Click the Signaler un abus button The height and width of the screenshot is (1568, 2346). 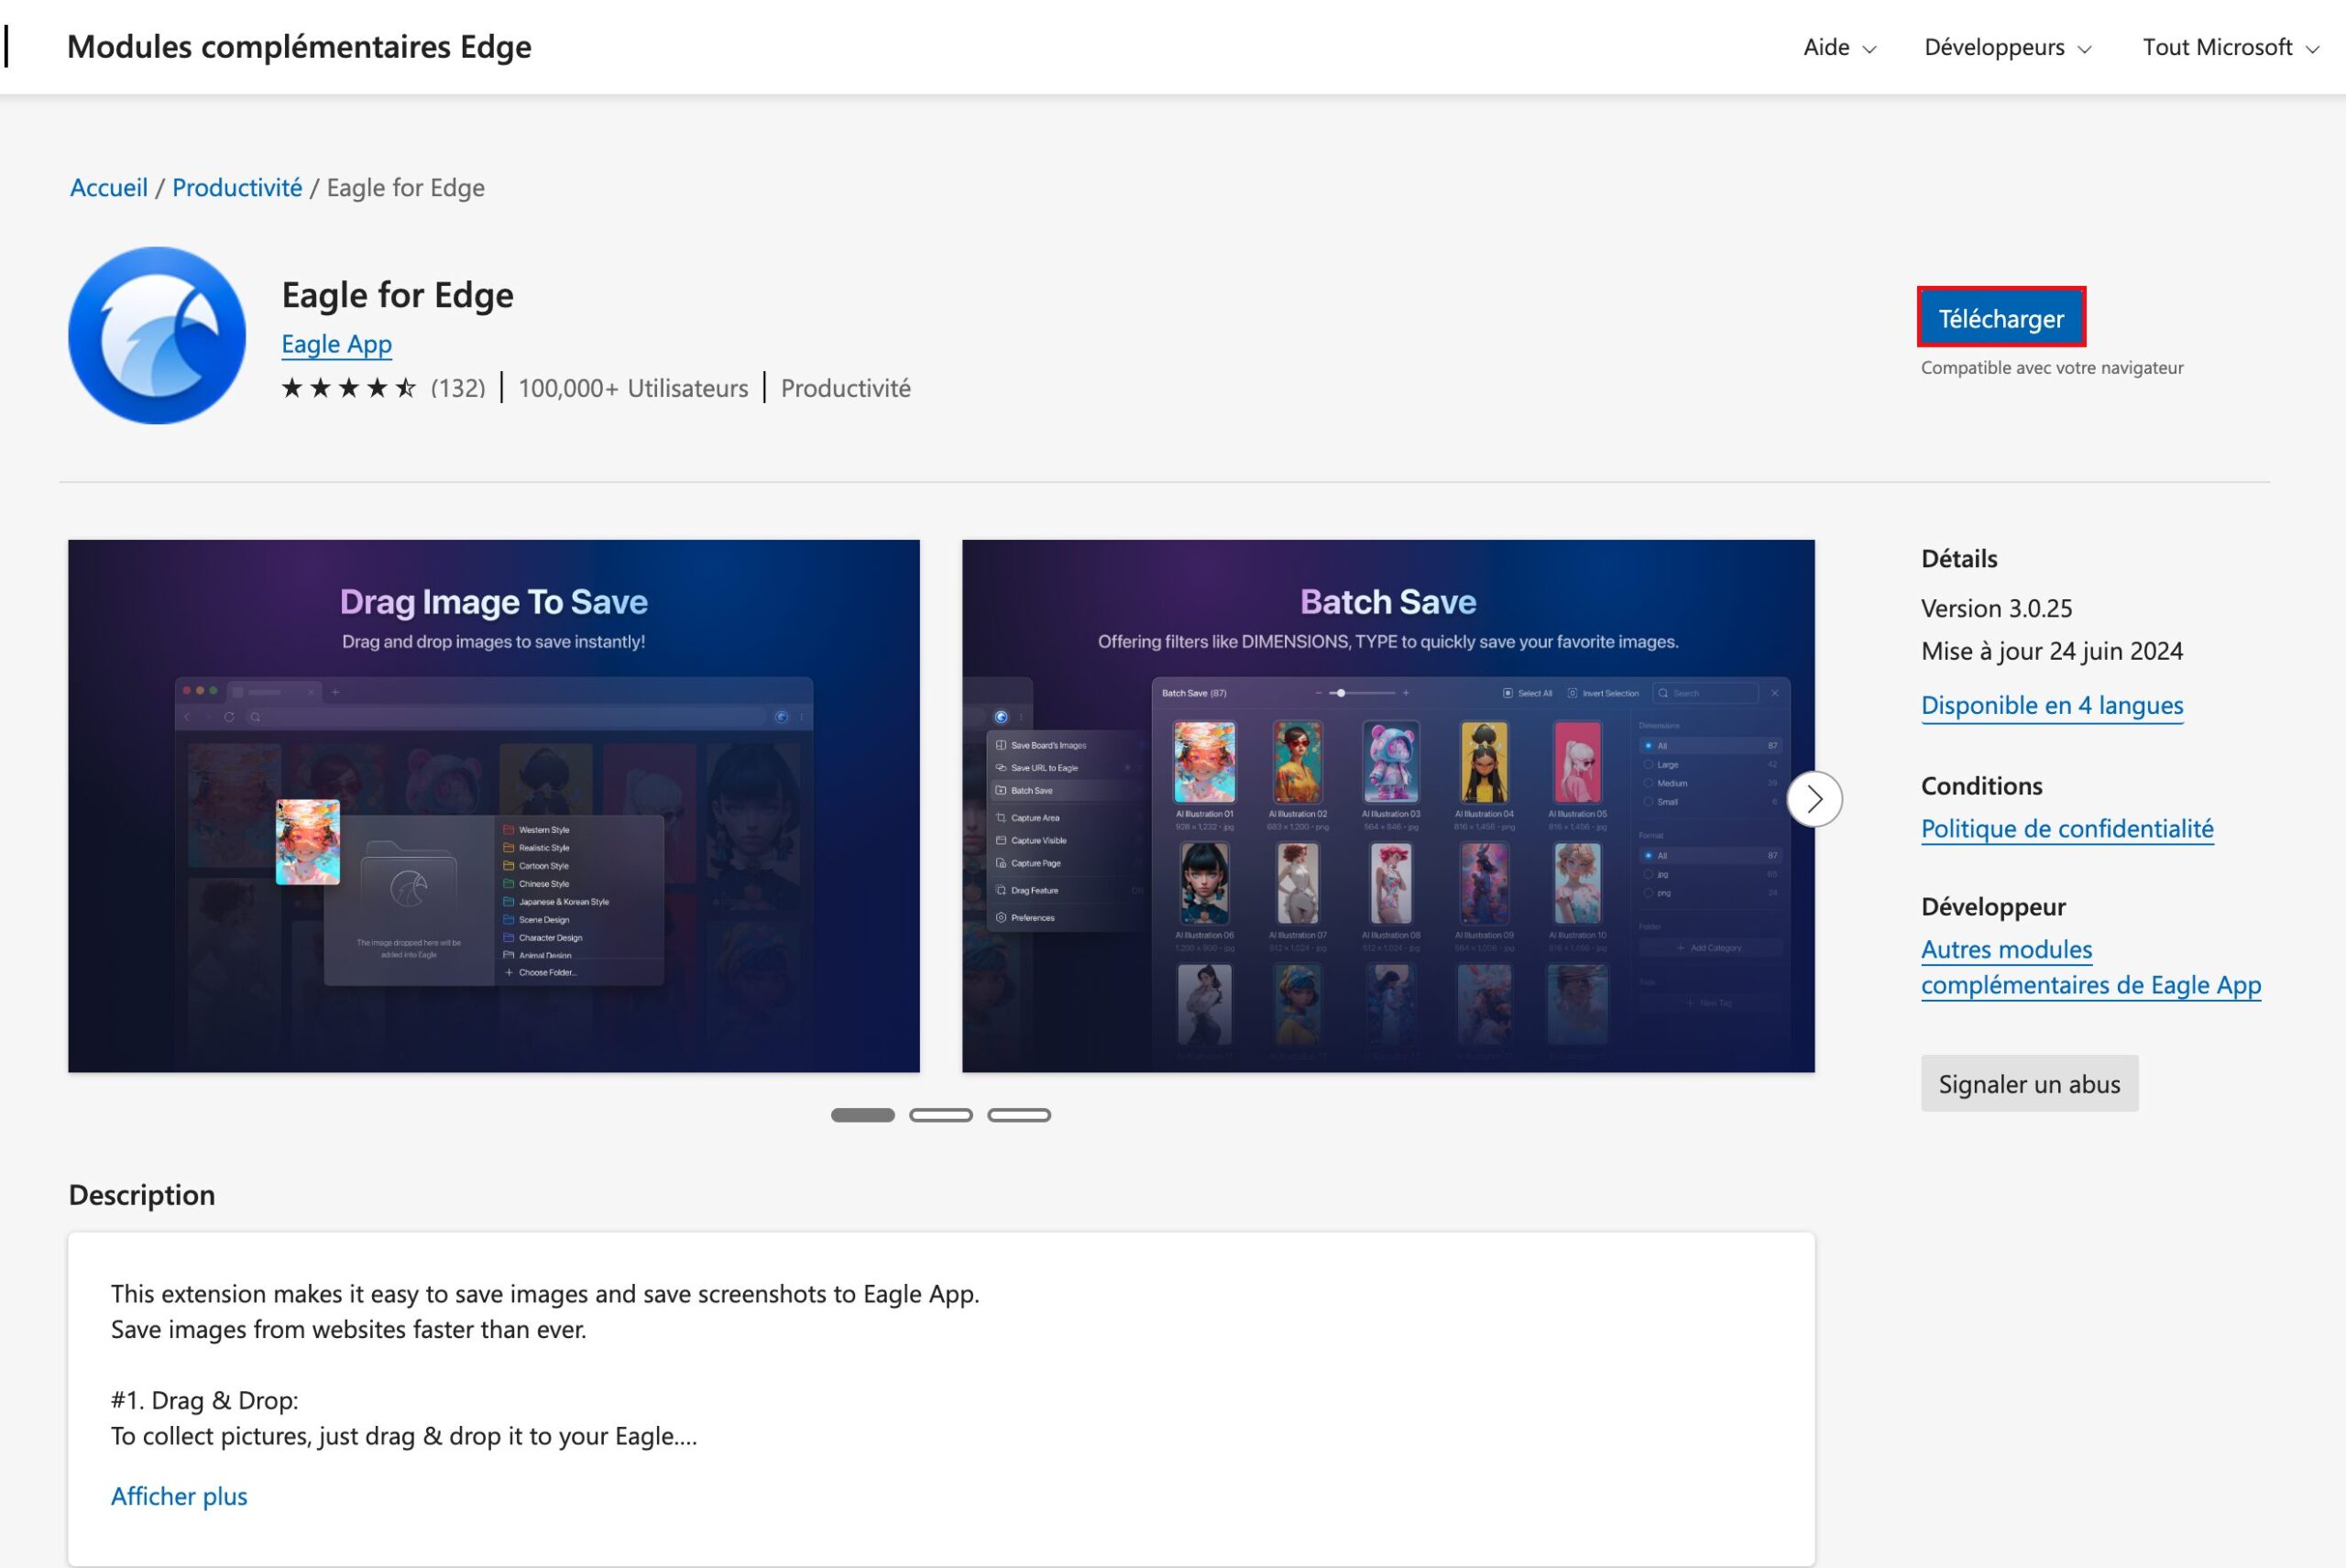[2029, 1083]
